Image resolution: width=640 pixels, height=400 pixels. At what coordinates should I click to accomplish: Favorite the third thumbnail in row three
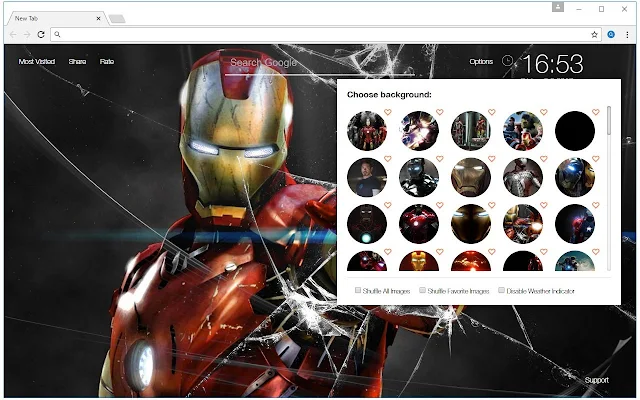[492, 205]
